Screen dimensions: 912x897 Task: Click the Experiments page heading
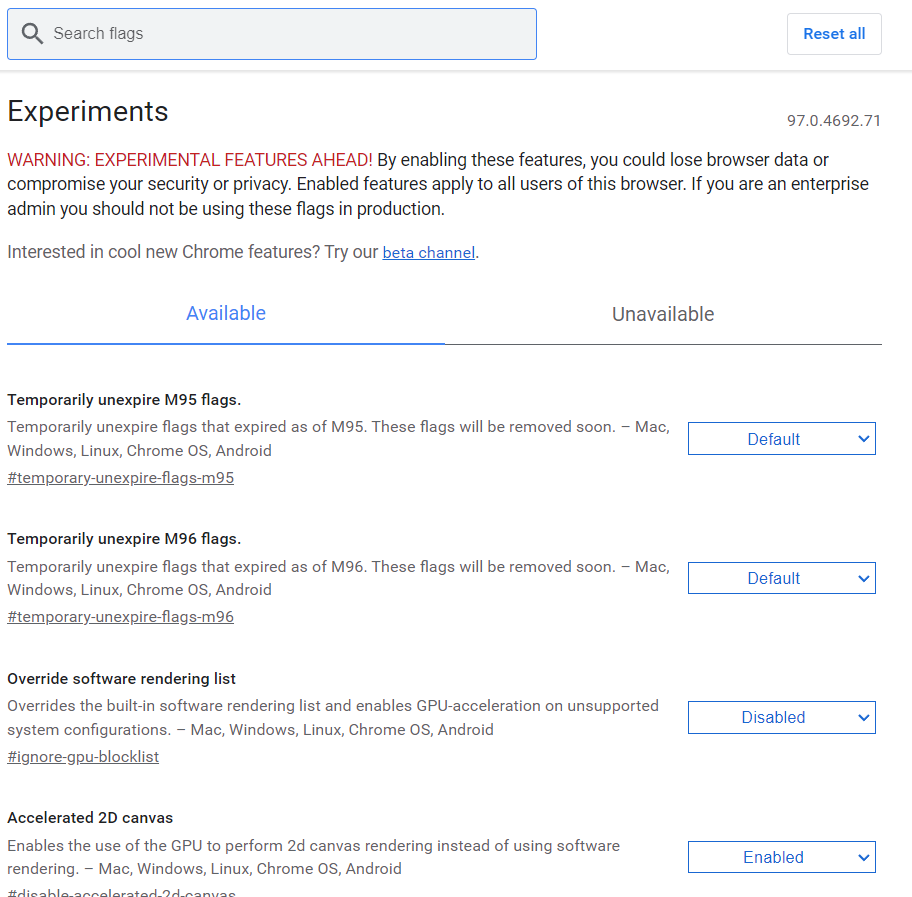tap(88, 111)
